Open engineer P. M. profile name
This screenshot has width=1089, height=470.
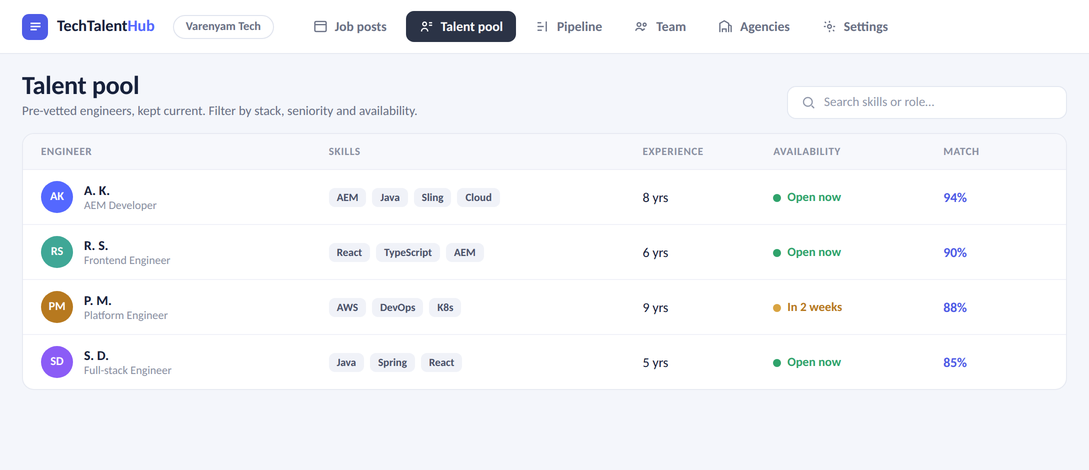coord(97,300)
